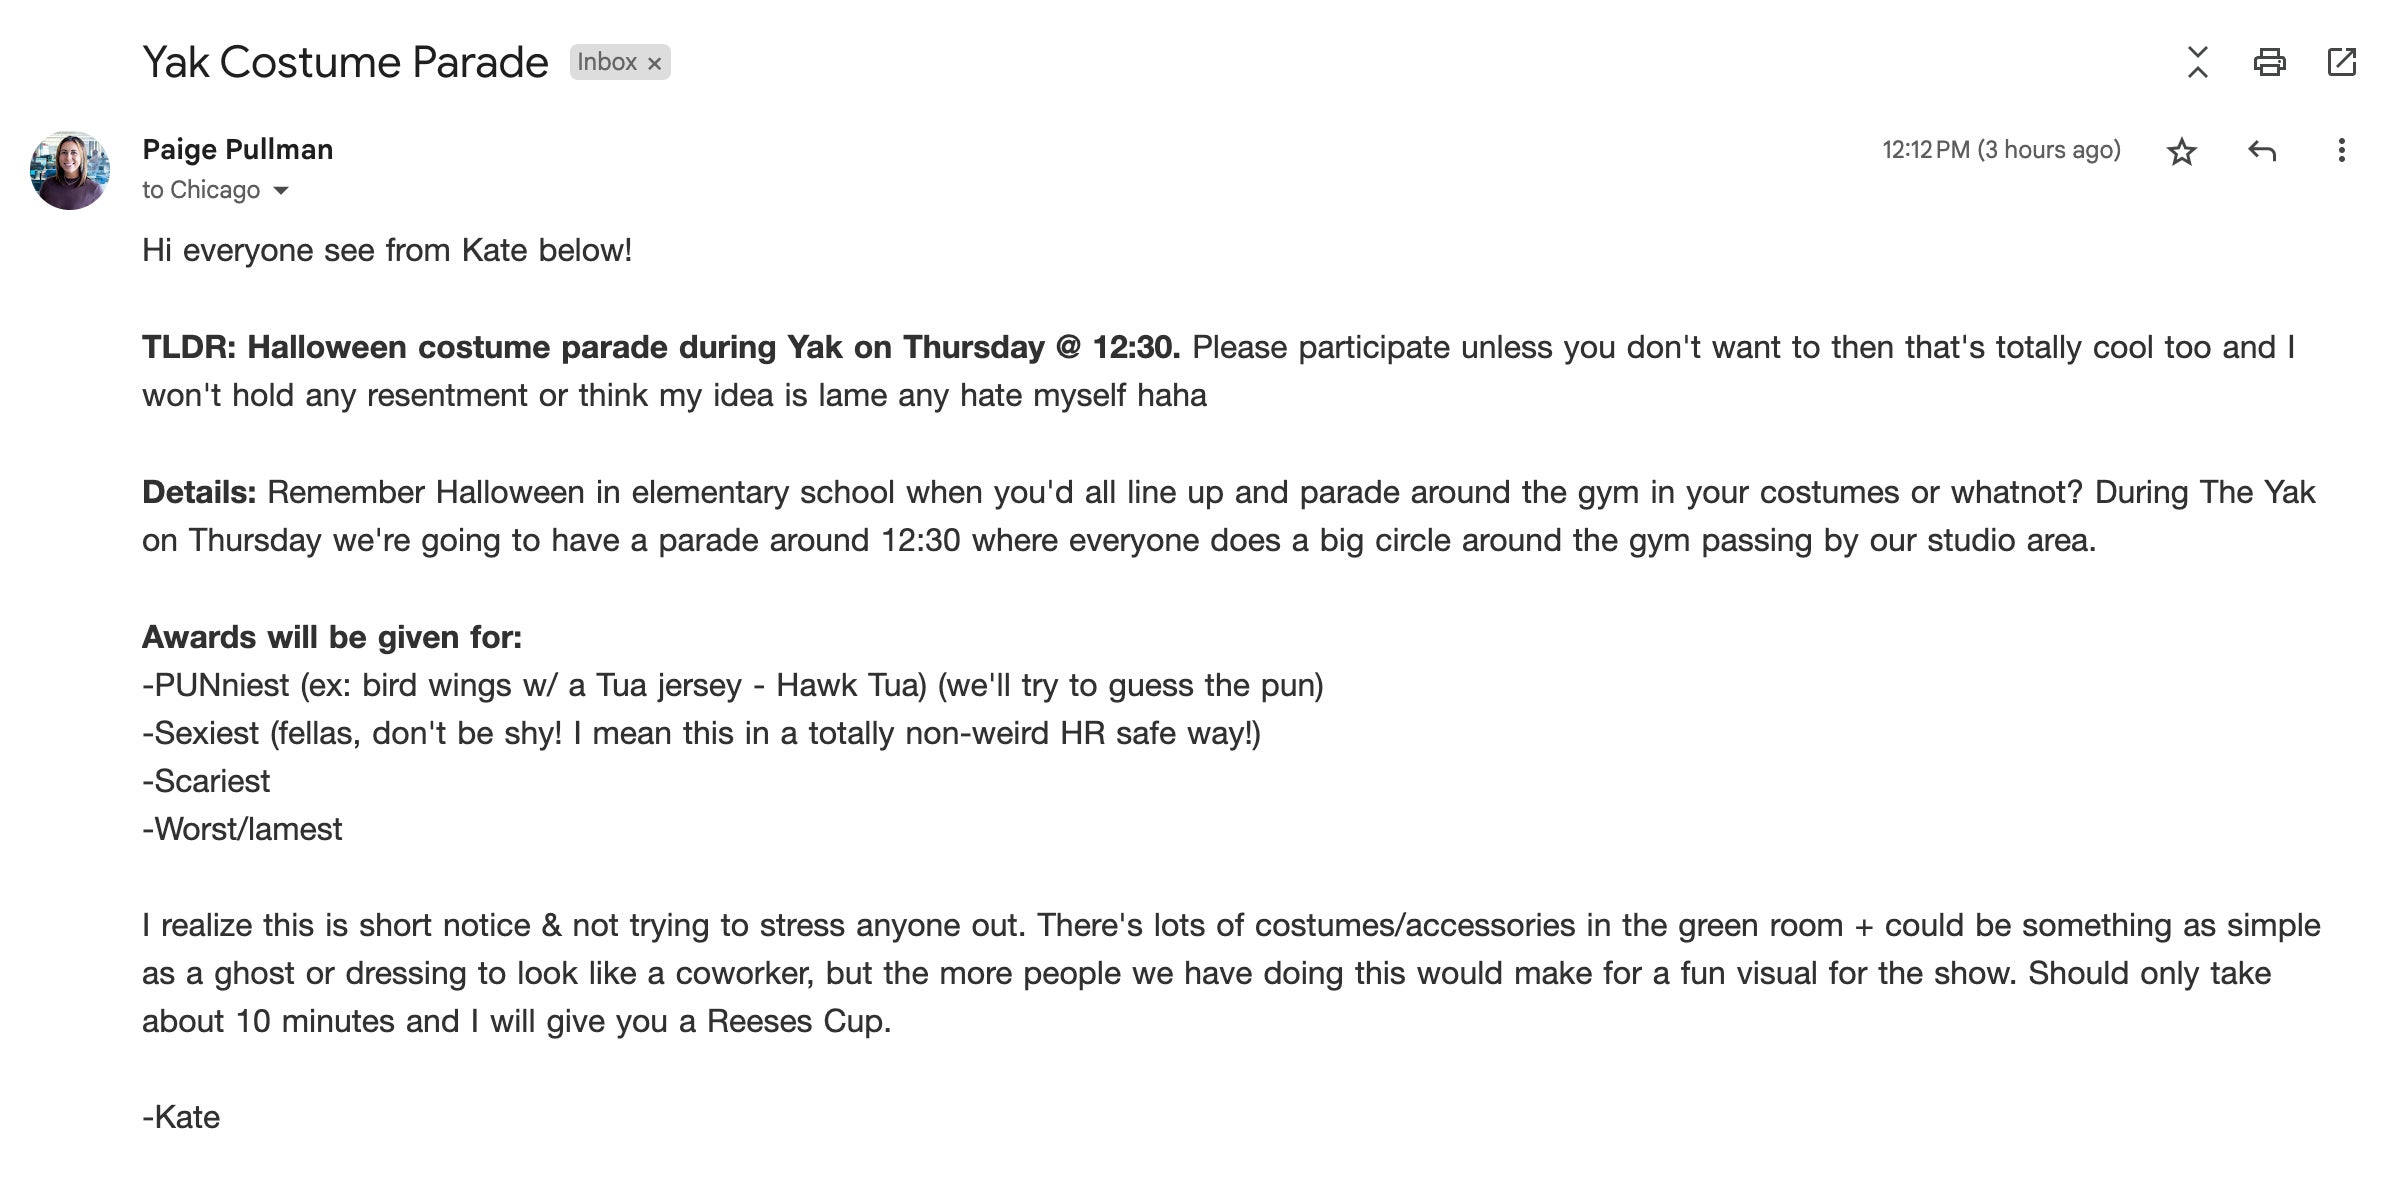Viewport: 2388px width, 1178px height.
Task: Open the three-dot More options menu
Action: click(x=2341, y=151)
